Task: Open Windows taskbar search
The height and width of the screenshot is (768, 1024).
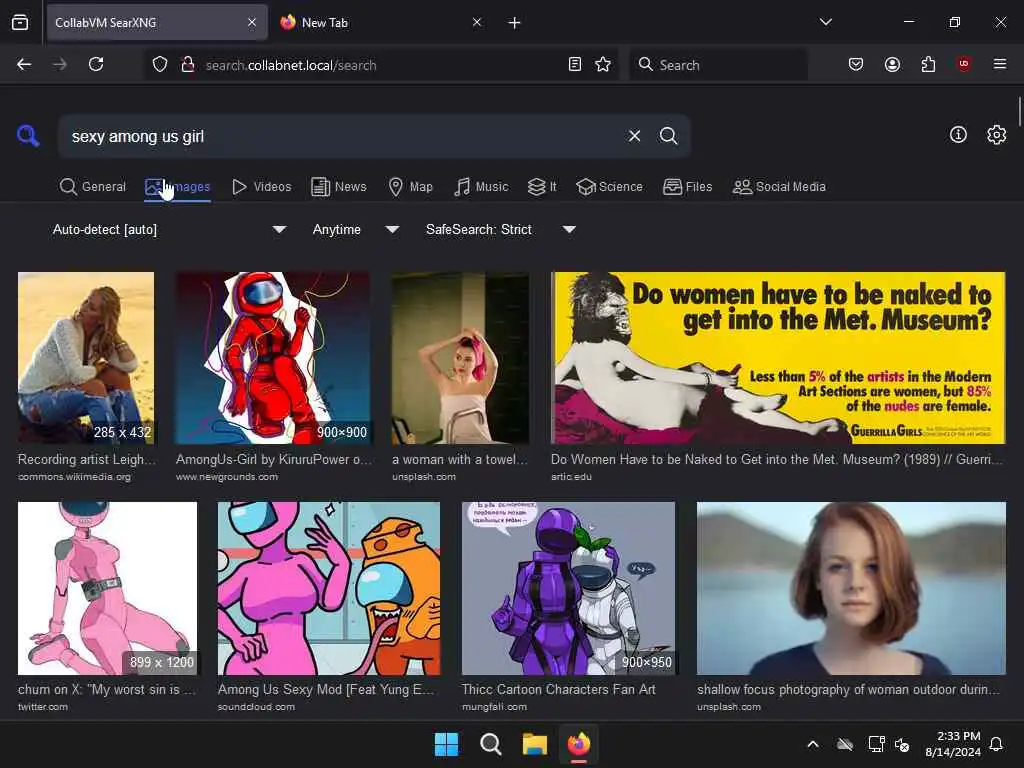Action: pos(490,744)
